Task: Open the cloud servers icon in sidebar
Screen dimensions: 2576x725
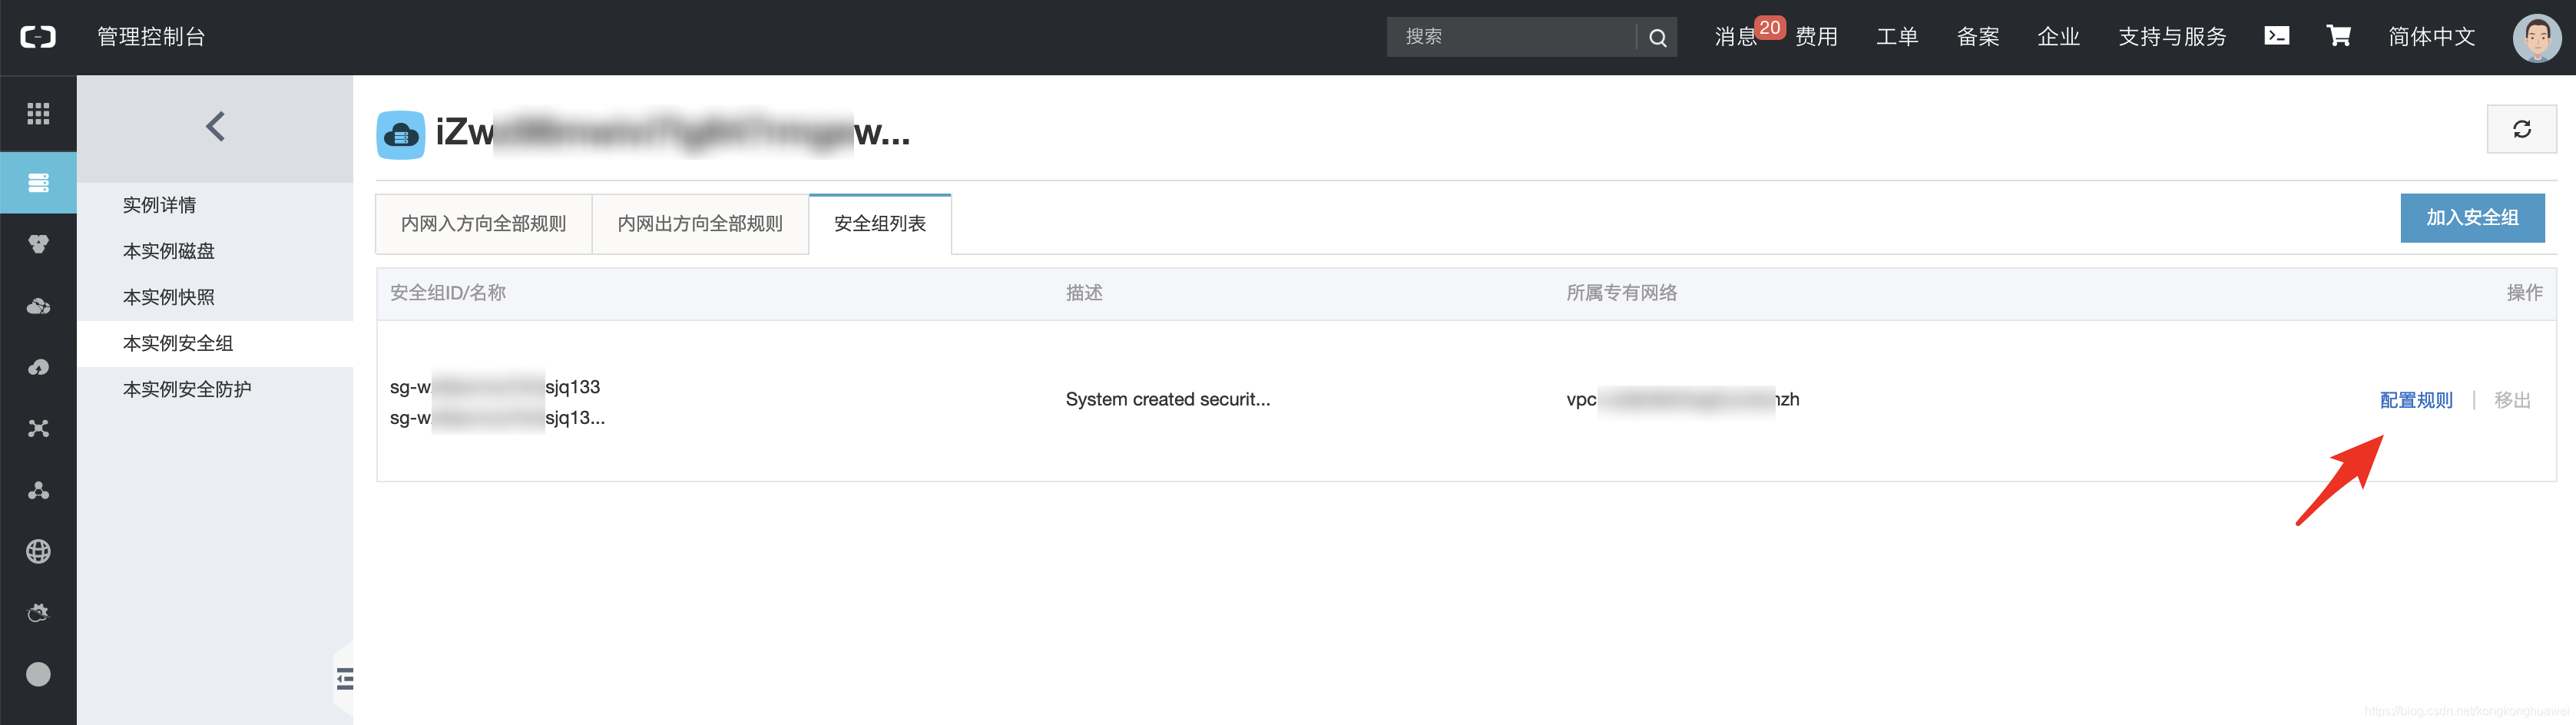Action: (38, 306)
